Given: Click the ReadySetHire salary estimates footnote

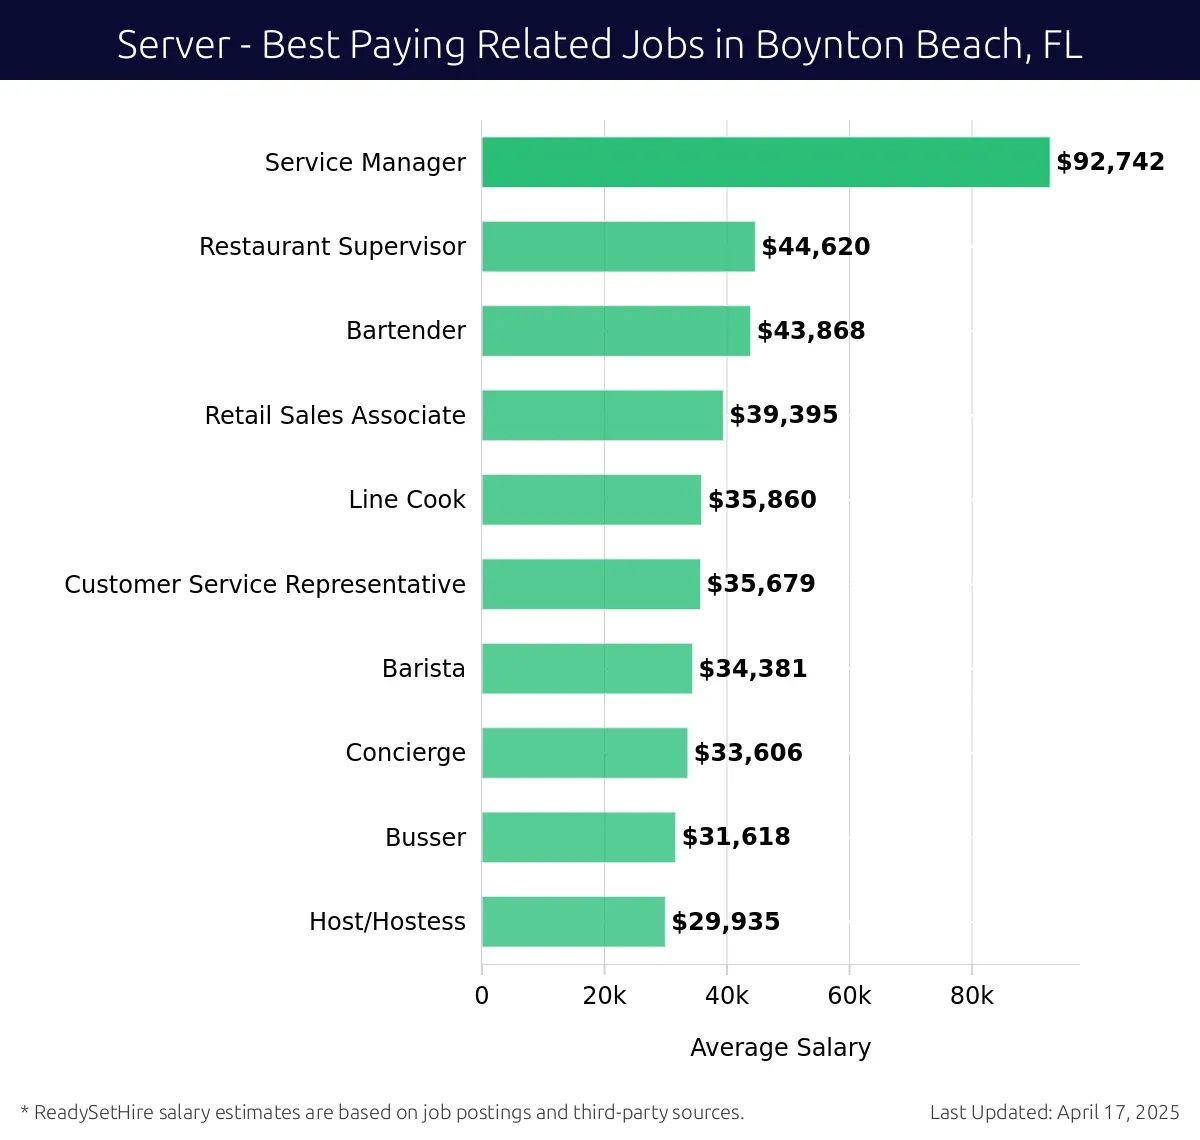Looking at the screenshot, I should [x=382, y=1112].
